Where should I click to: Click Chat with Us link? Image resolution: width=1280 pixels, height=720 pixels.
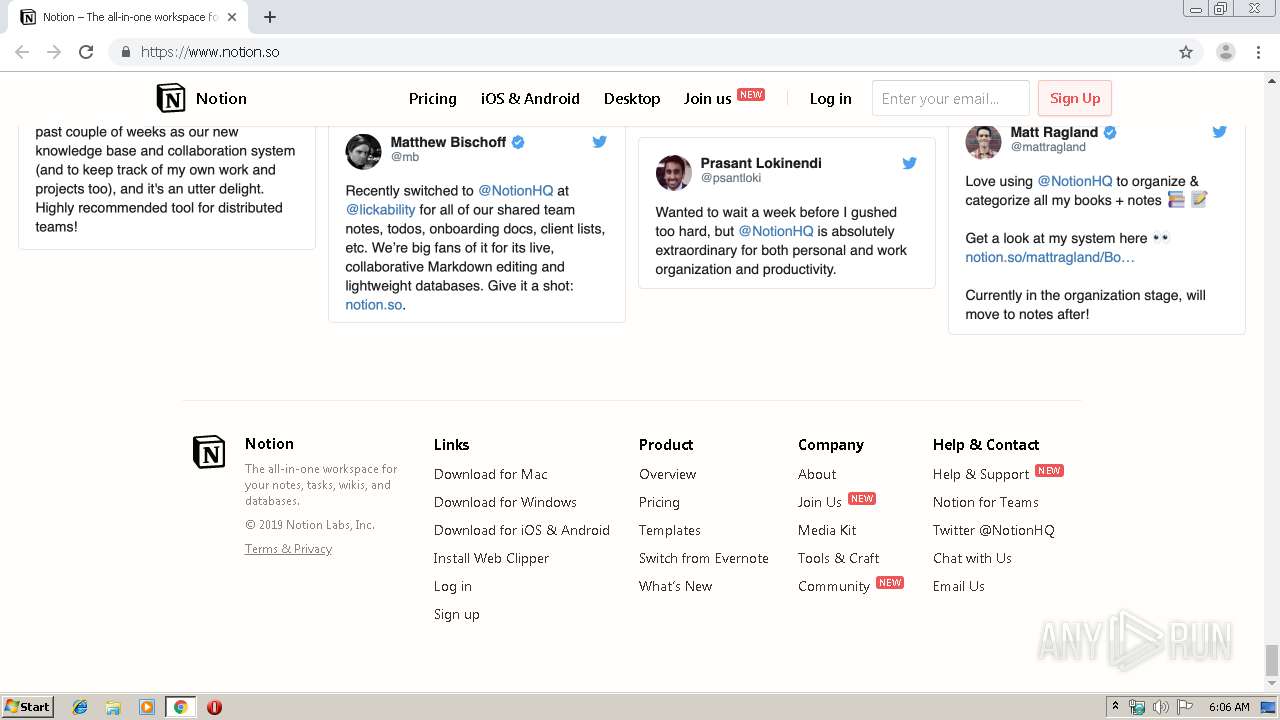972,558
